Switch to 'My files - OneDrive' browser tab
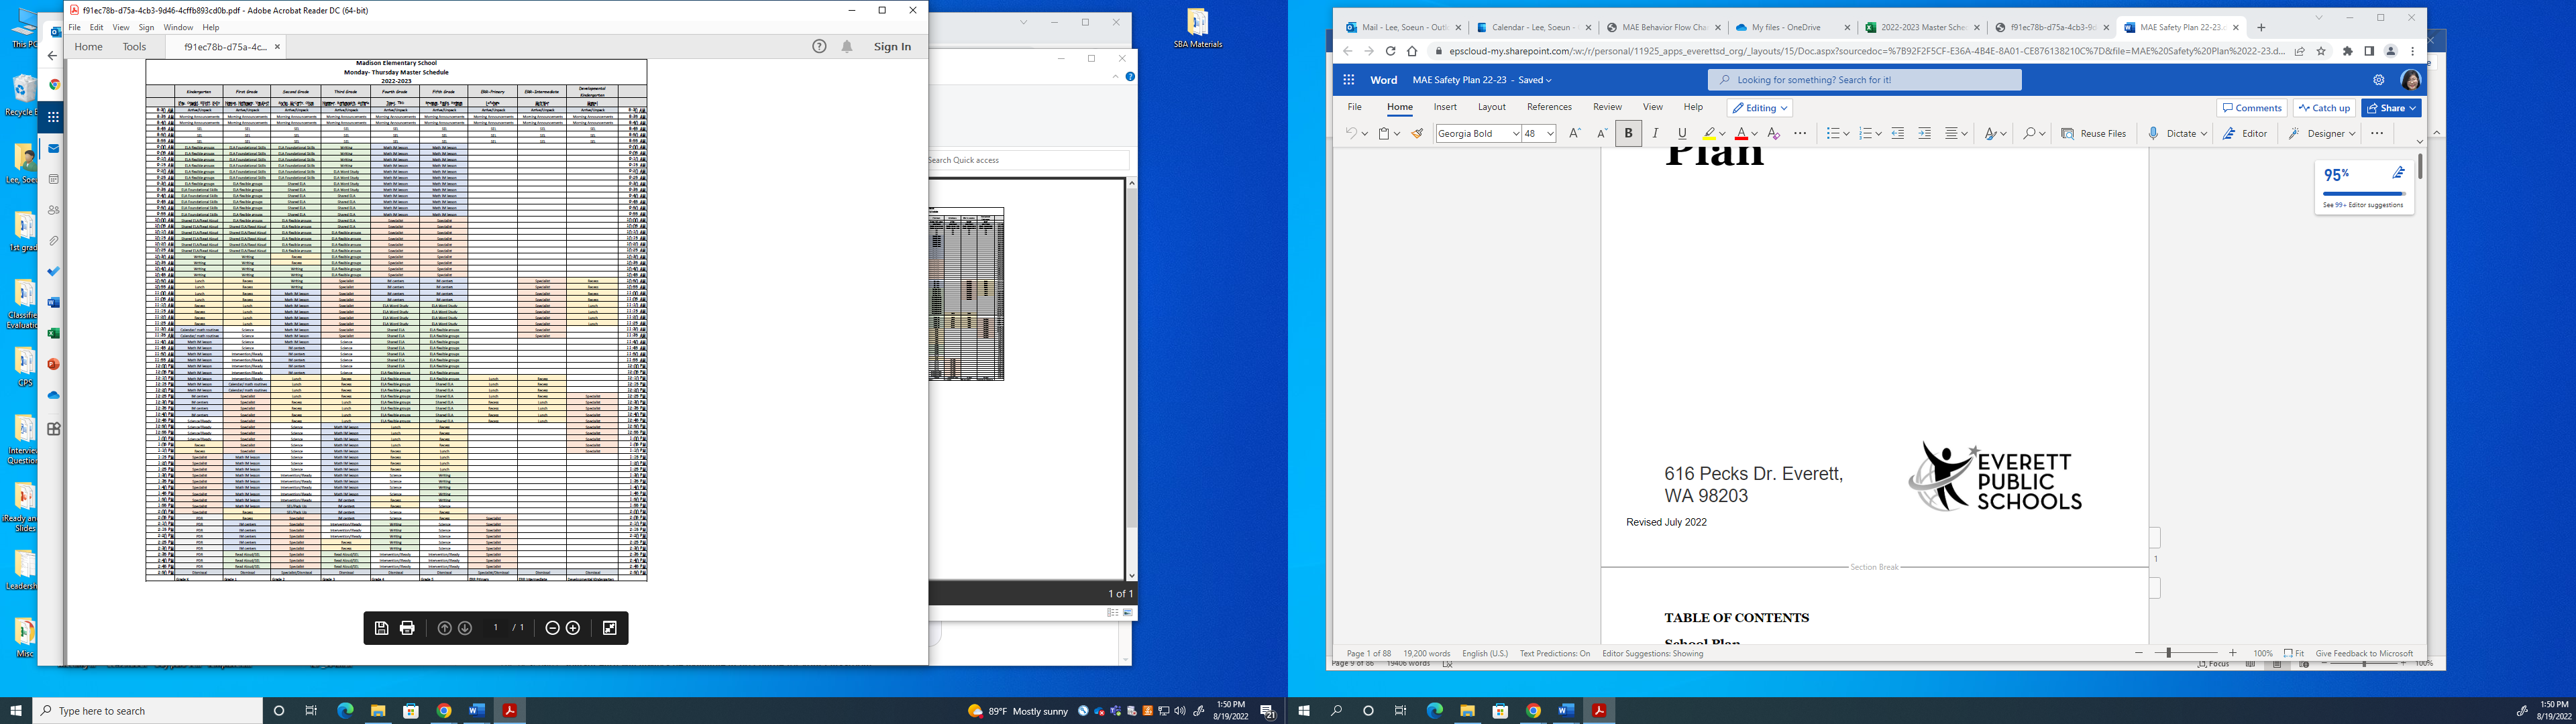The height and width of the screenshot is (724, 2576). click(1794, 28)
